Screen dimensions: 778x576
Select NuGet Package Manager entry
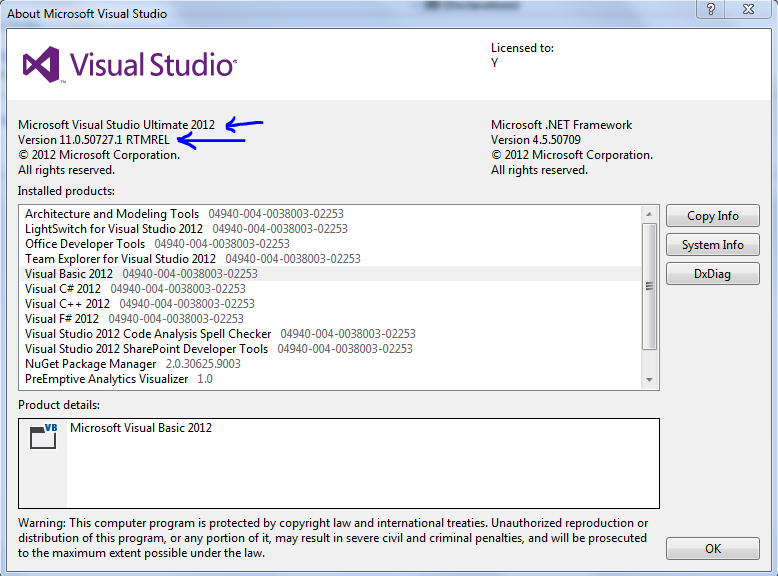[332, 364]
